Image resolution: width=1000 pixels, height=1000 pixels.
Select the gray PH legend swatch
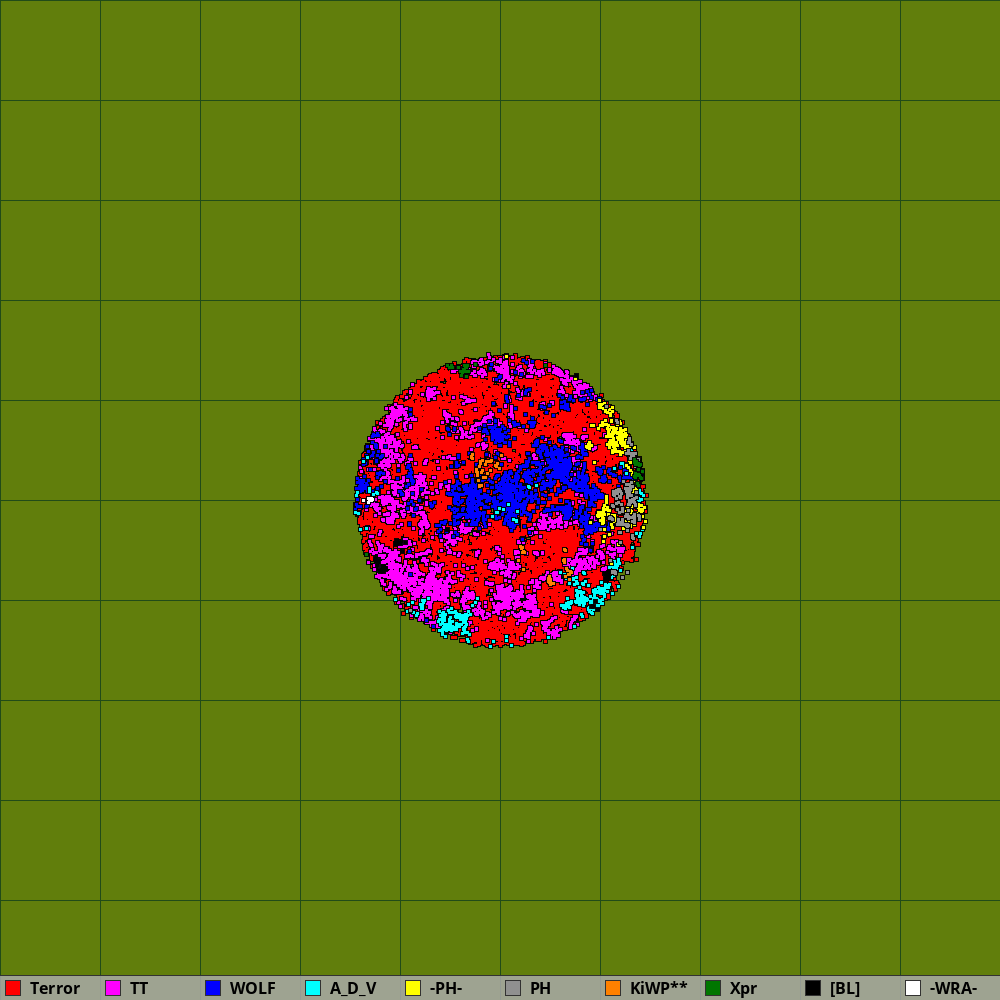coord(513,988)
